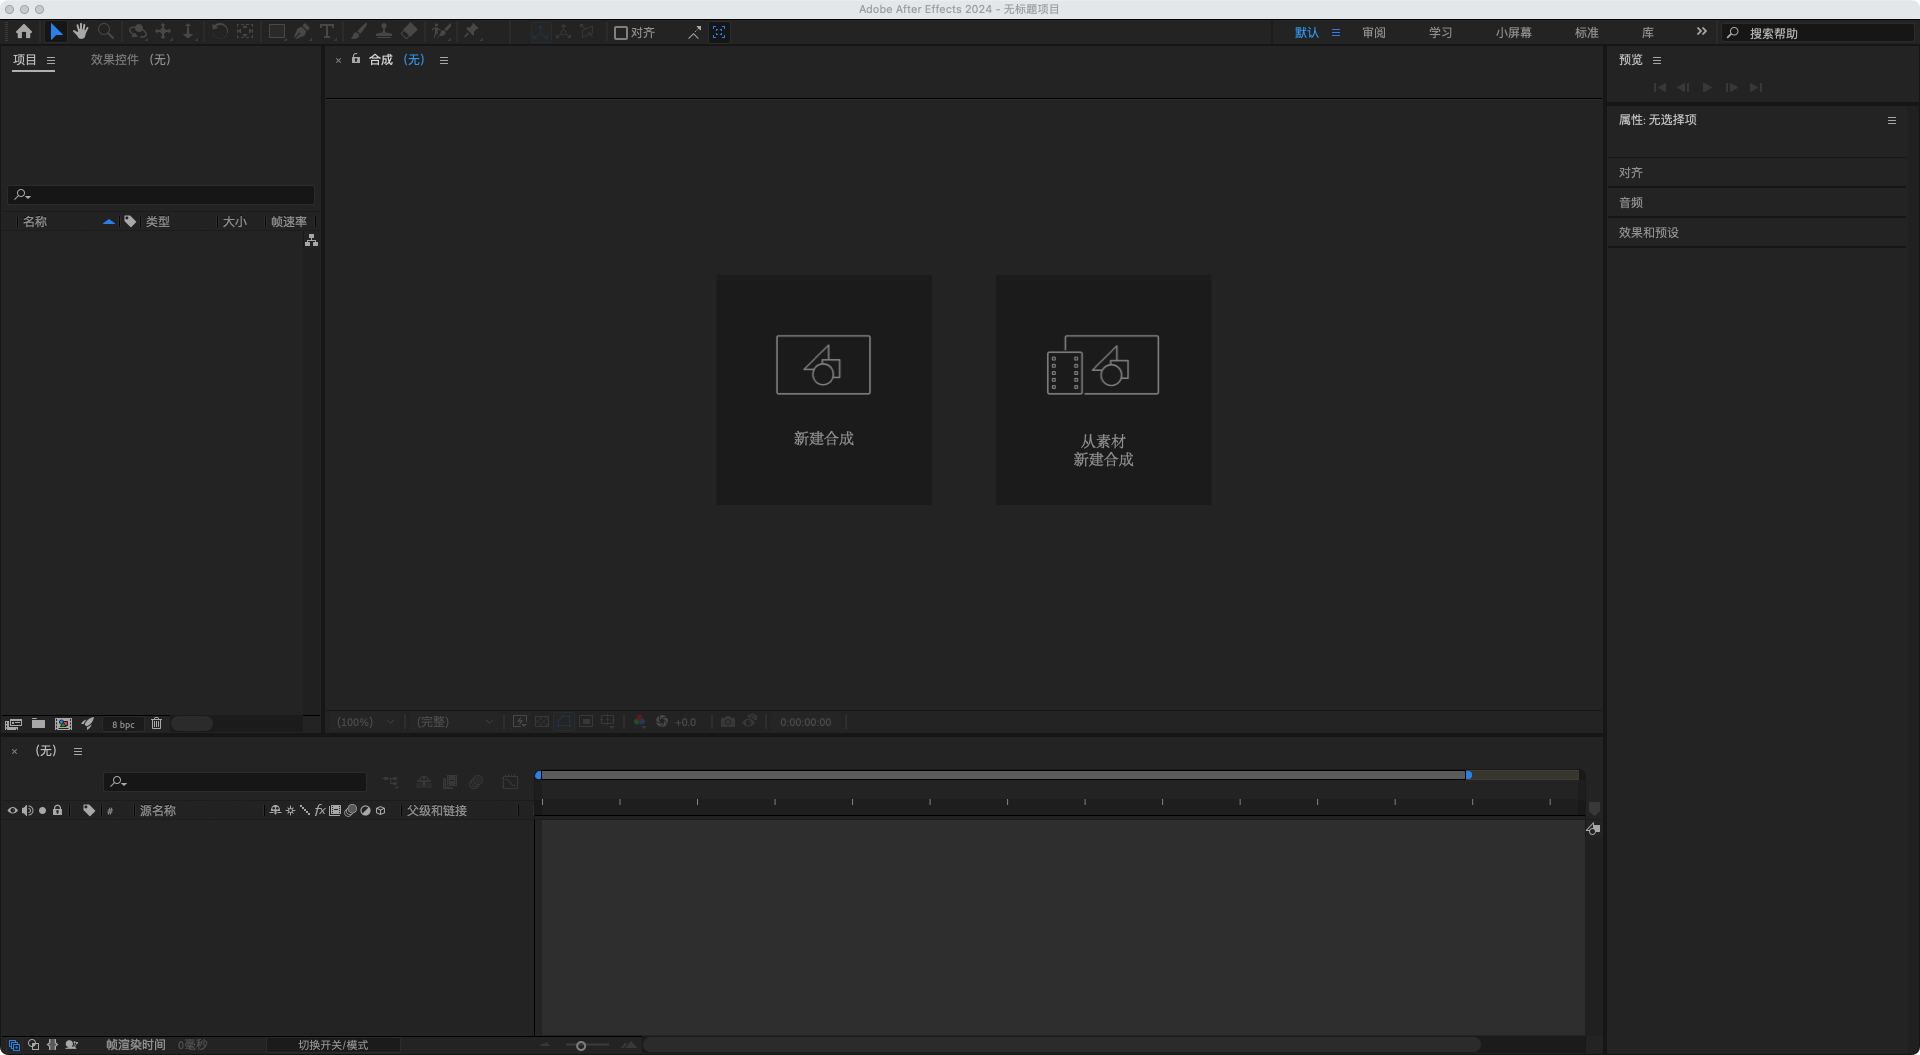Select the Roto Brush tool
Screen dimensions: 1920x1055
[442, 31]
